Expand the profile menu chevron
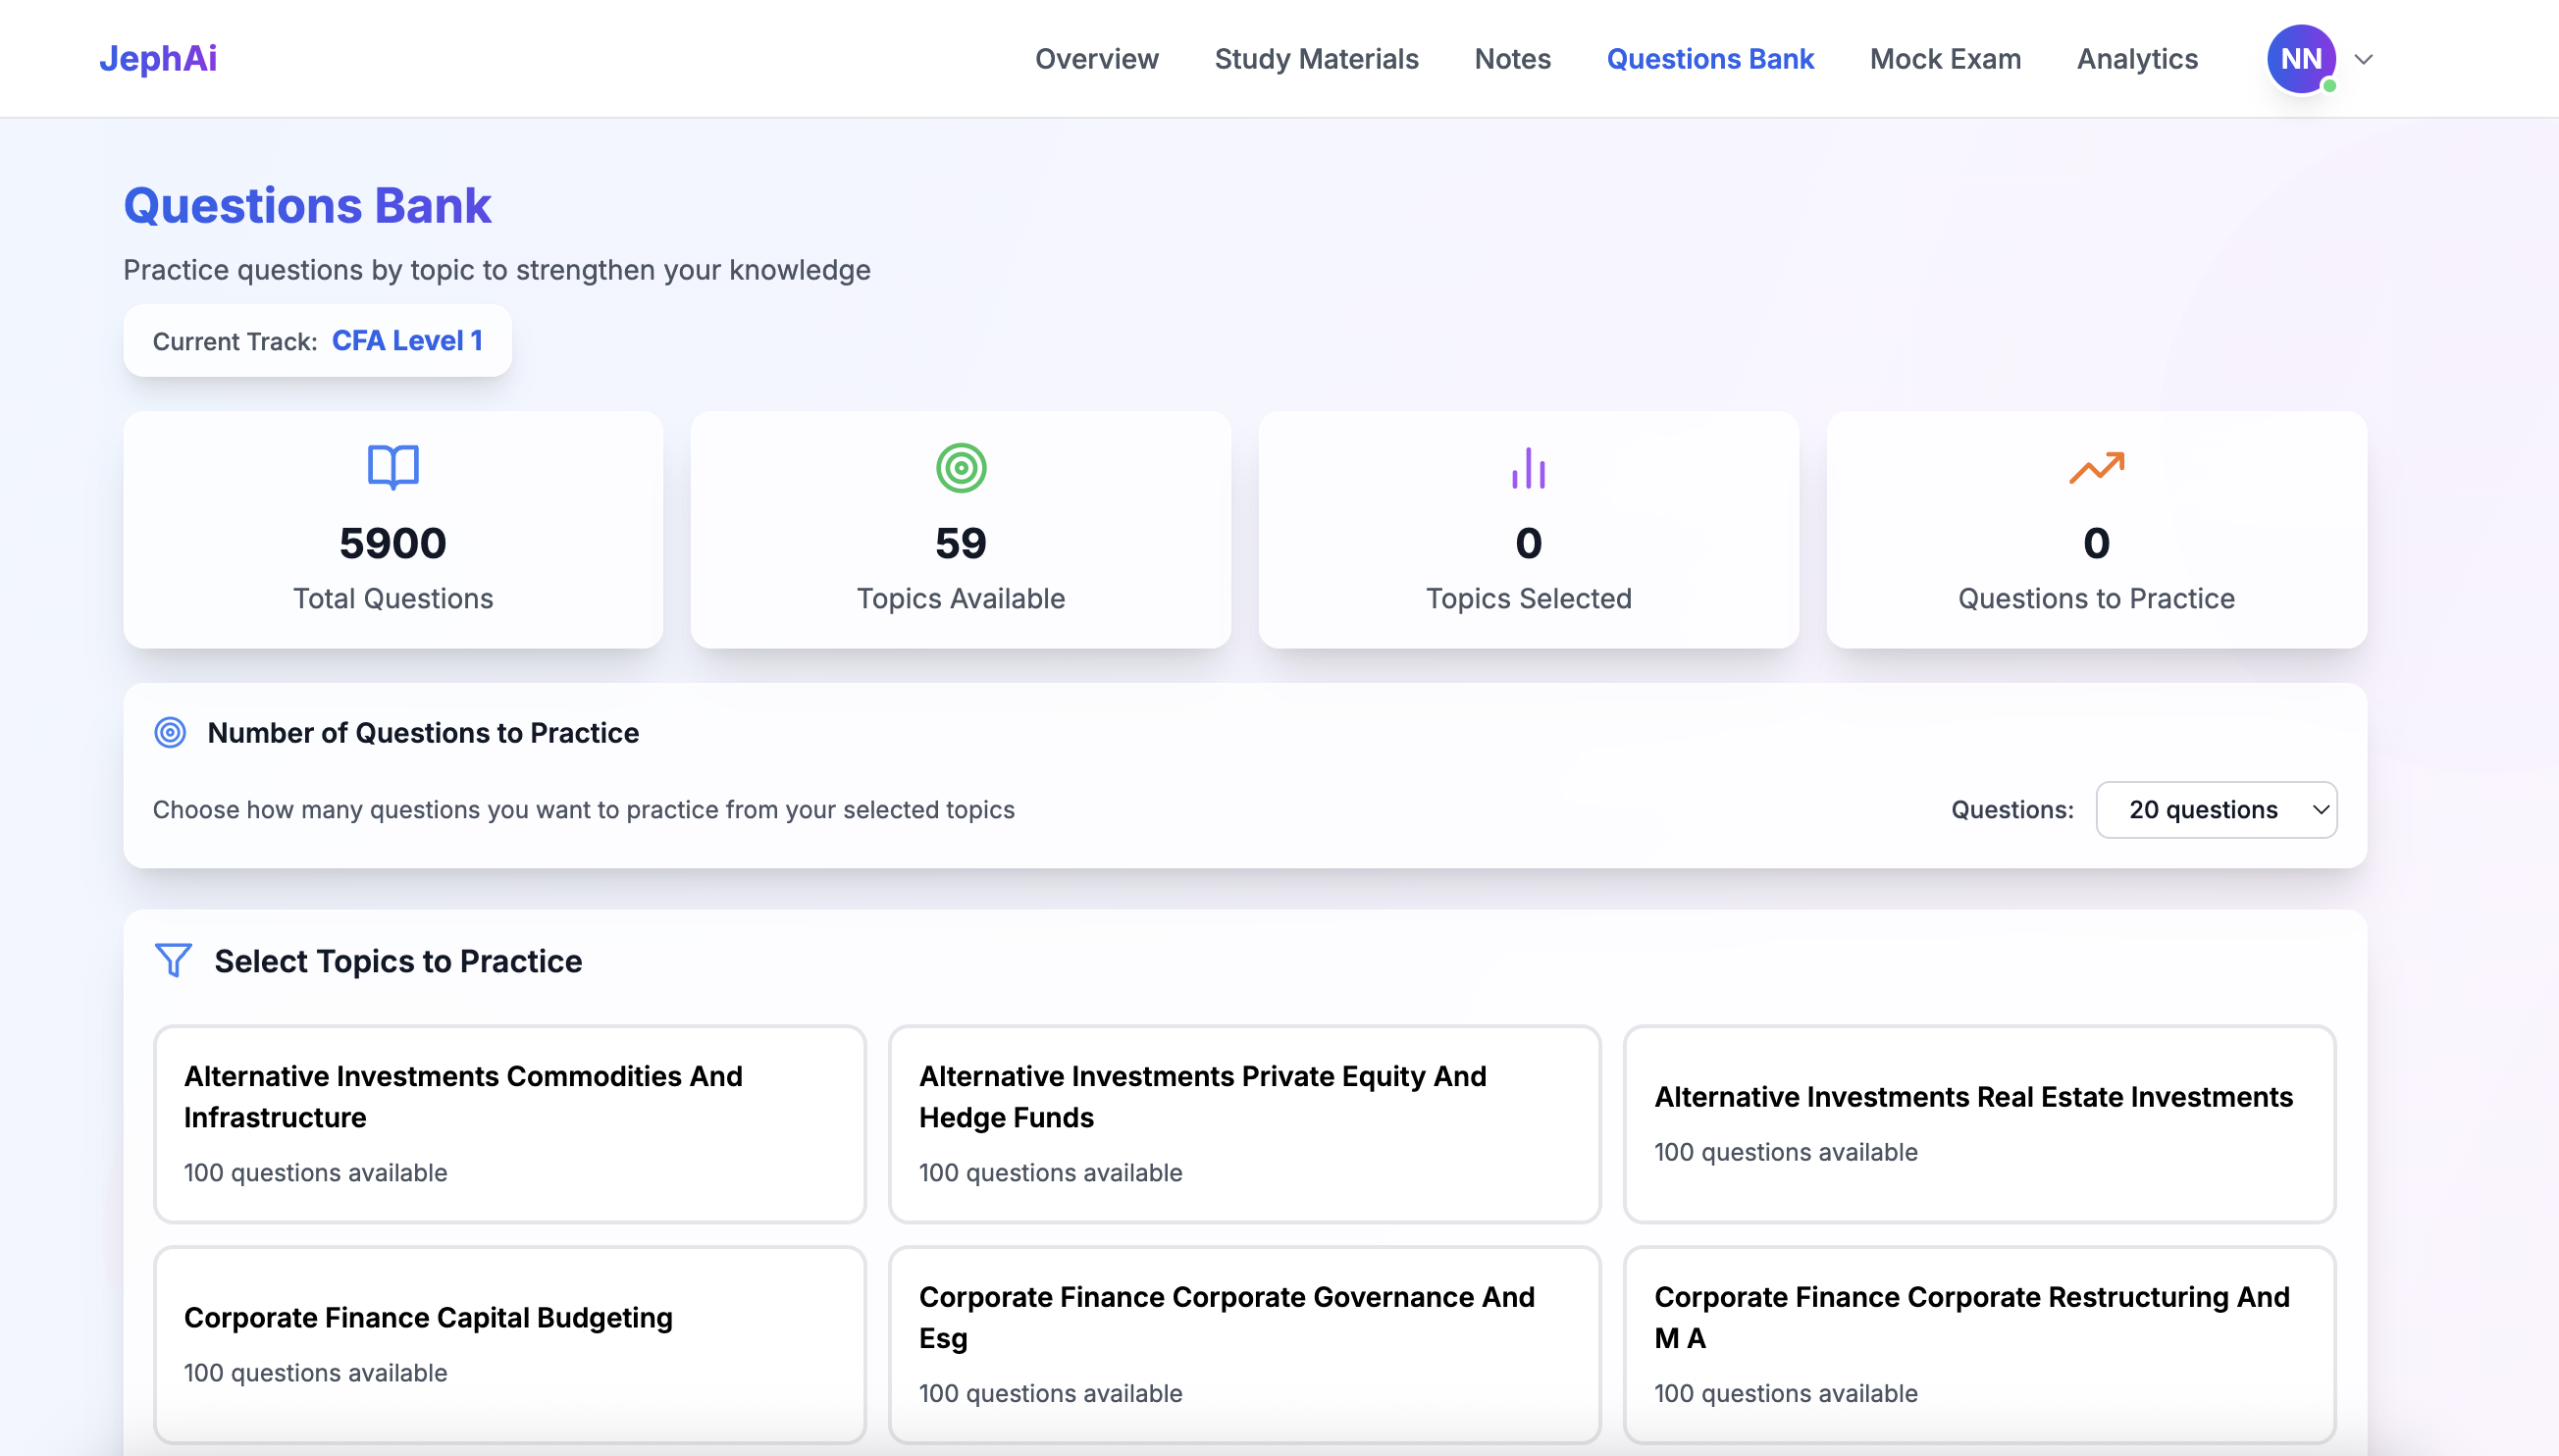The width and height of the screenshot is (2559, 1456). point(2363,59)
